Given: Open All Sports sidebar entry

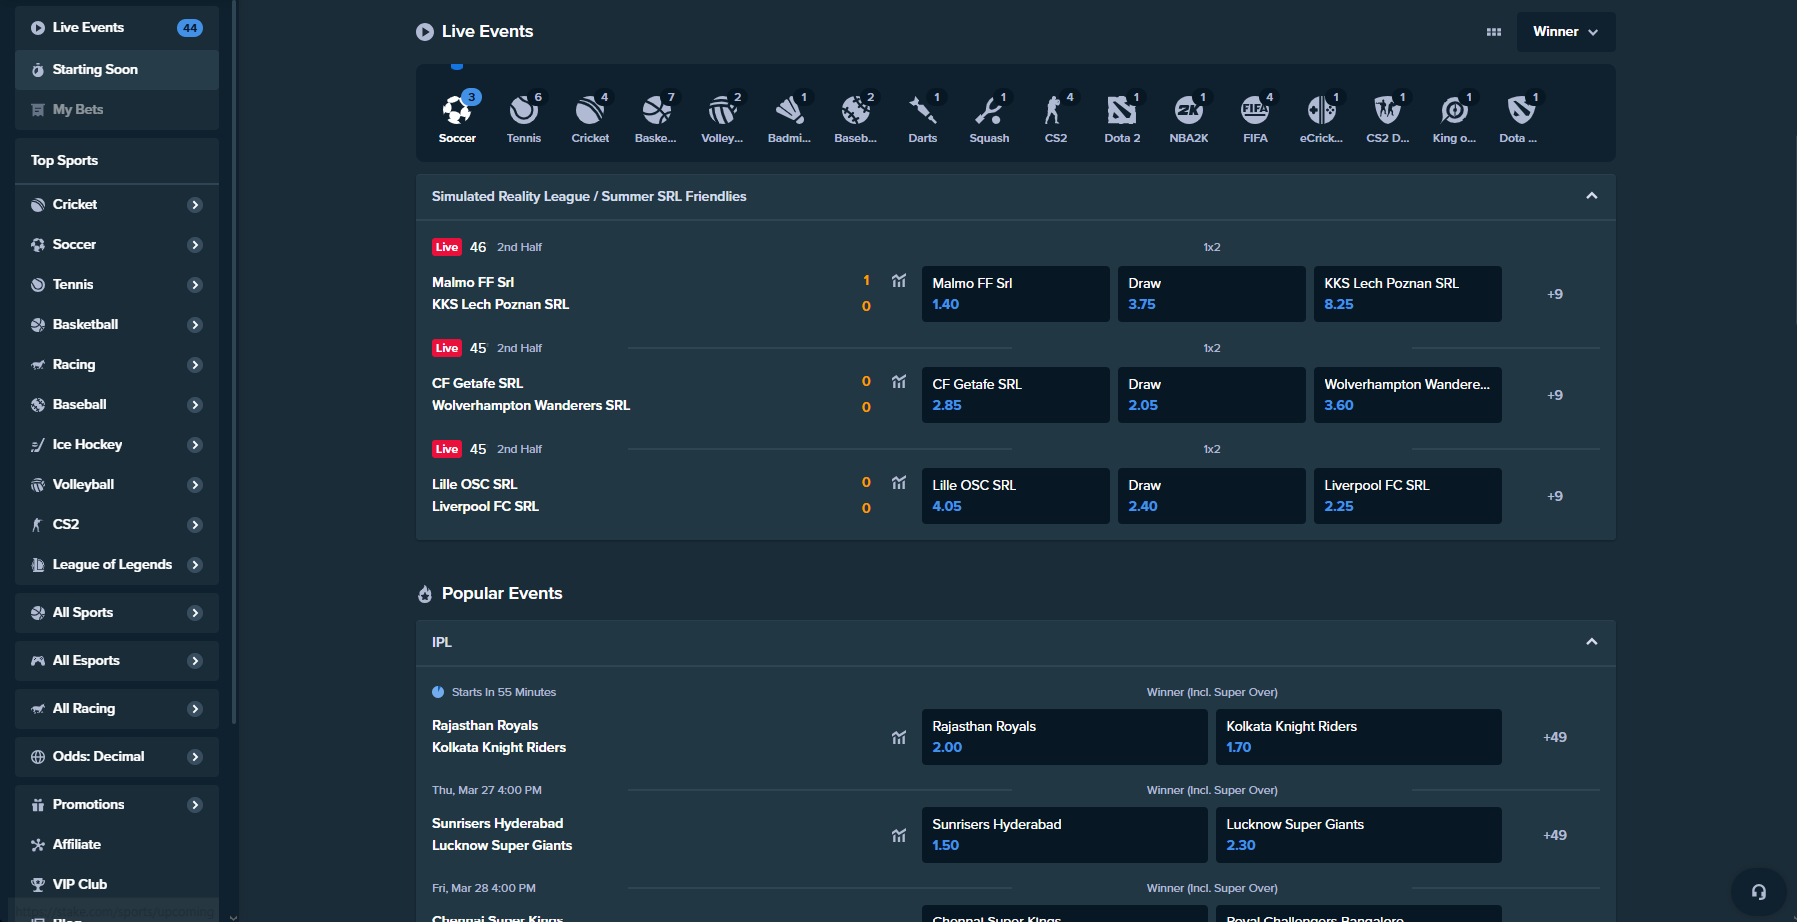Looking at the screenshot, I should pos(117,613).
